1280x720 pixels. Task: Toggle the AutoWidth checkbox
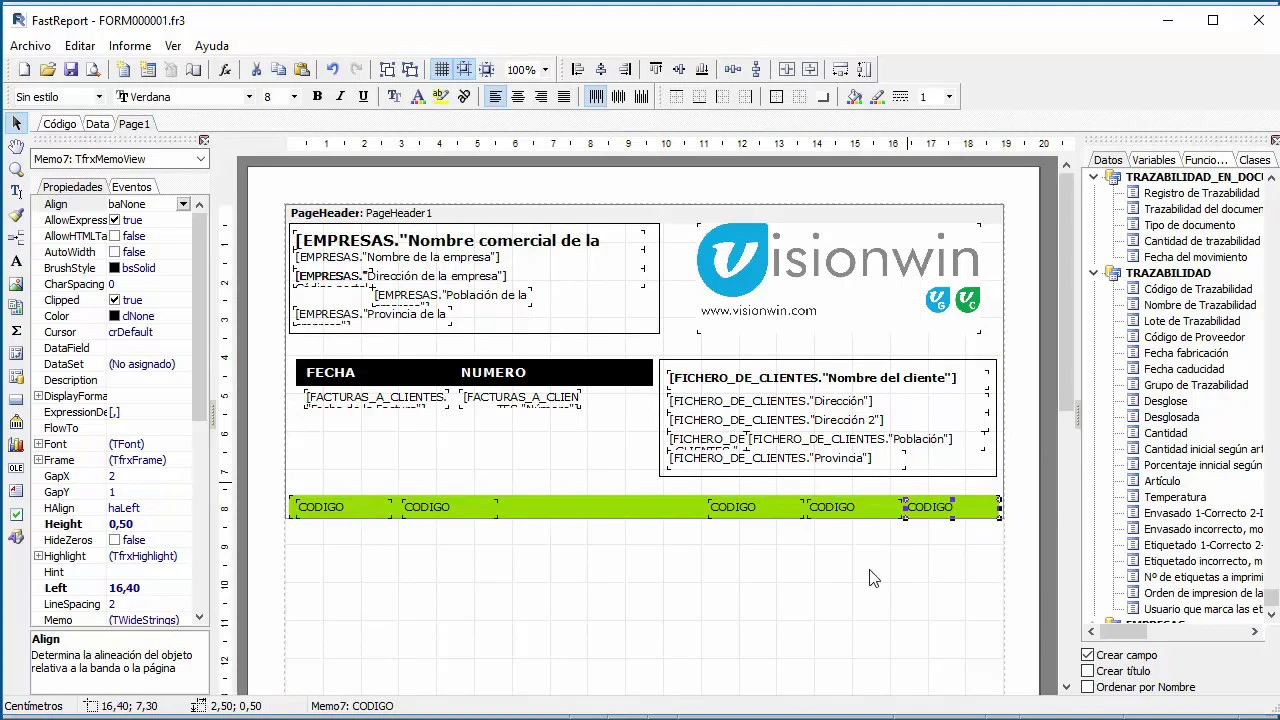114,252
